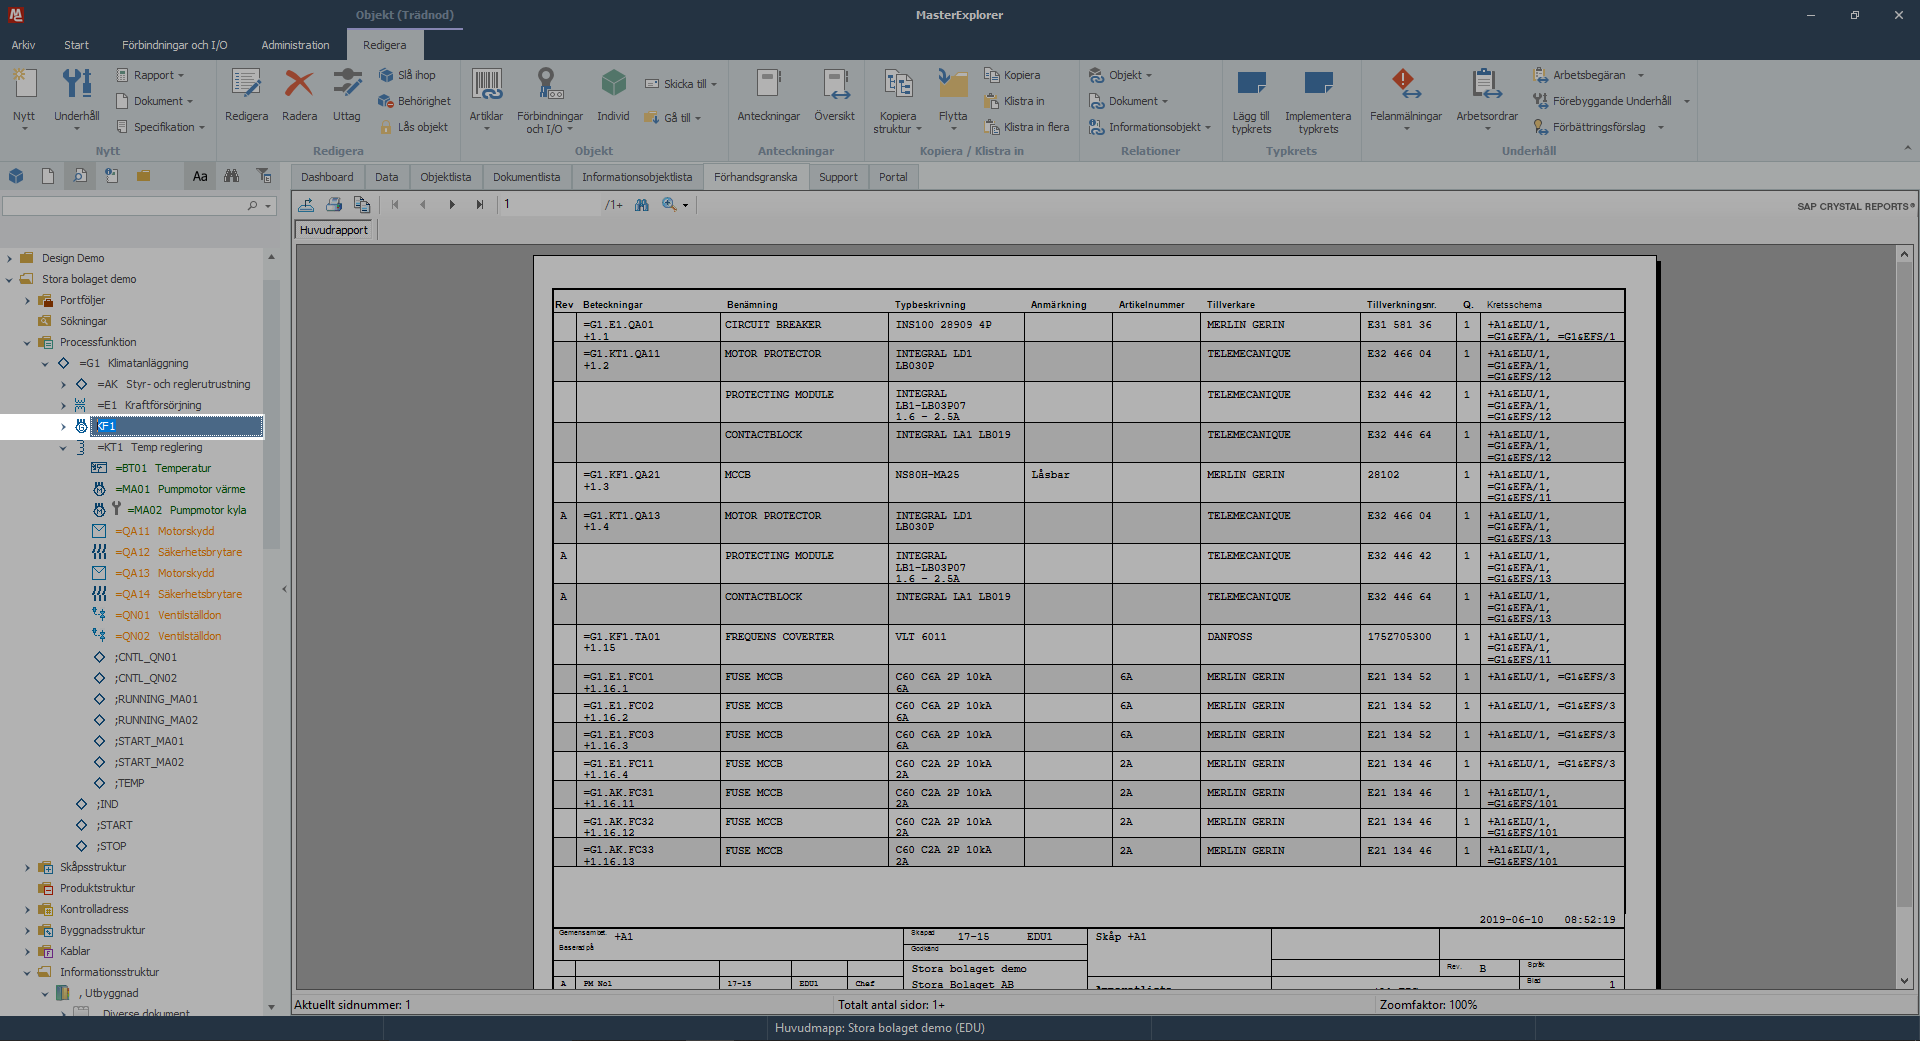The height and width of the screenshot is (1041, 1920).
Task: Click Klistra in flera button
Action: 1026,127
